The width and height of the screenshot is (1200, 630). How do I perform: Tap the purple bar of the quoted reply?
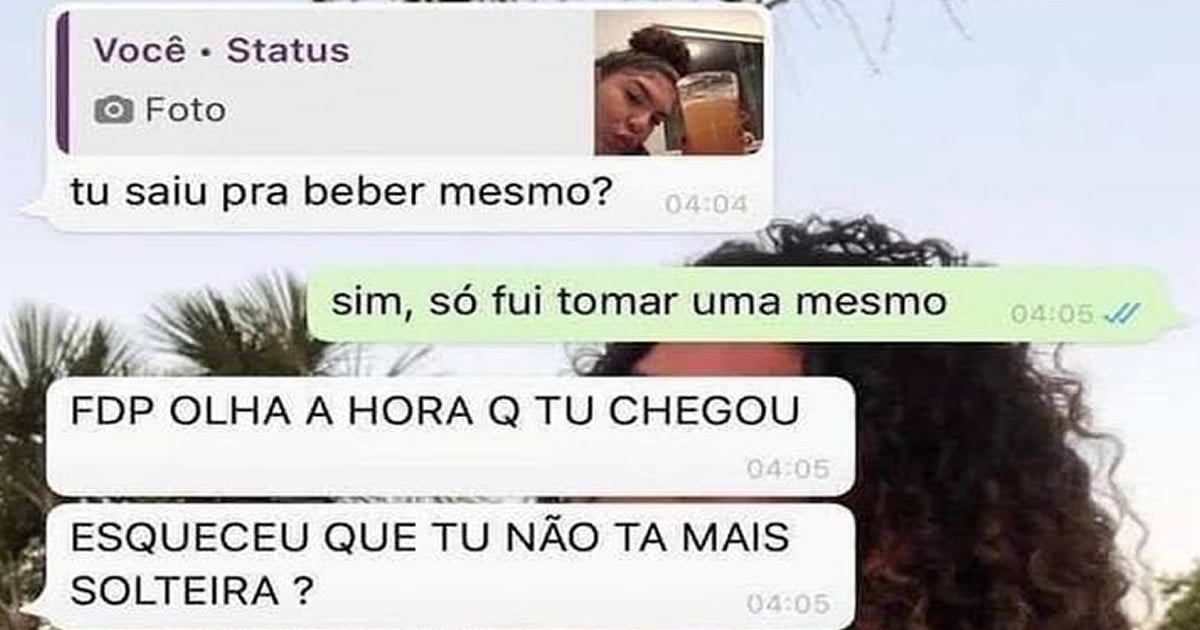pyautogui.click(x=63, y=82)
